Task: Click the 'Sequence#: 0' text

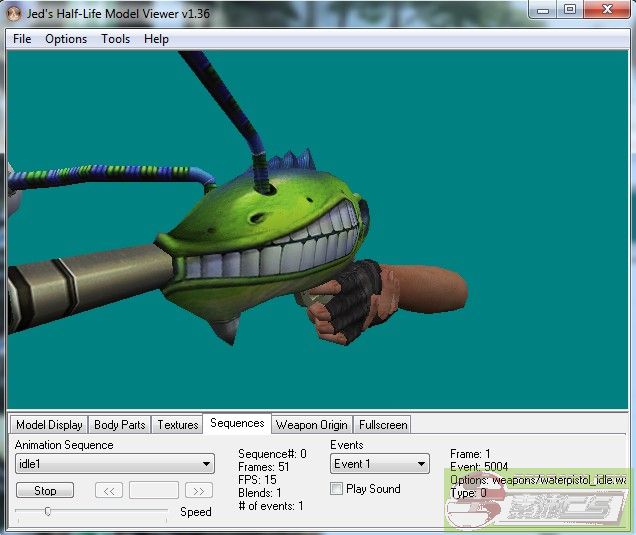Action: [273, 453]
